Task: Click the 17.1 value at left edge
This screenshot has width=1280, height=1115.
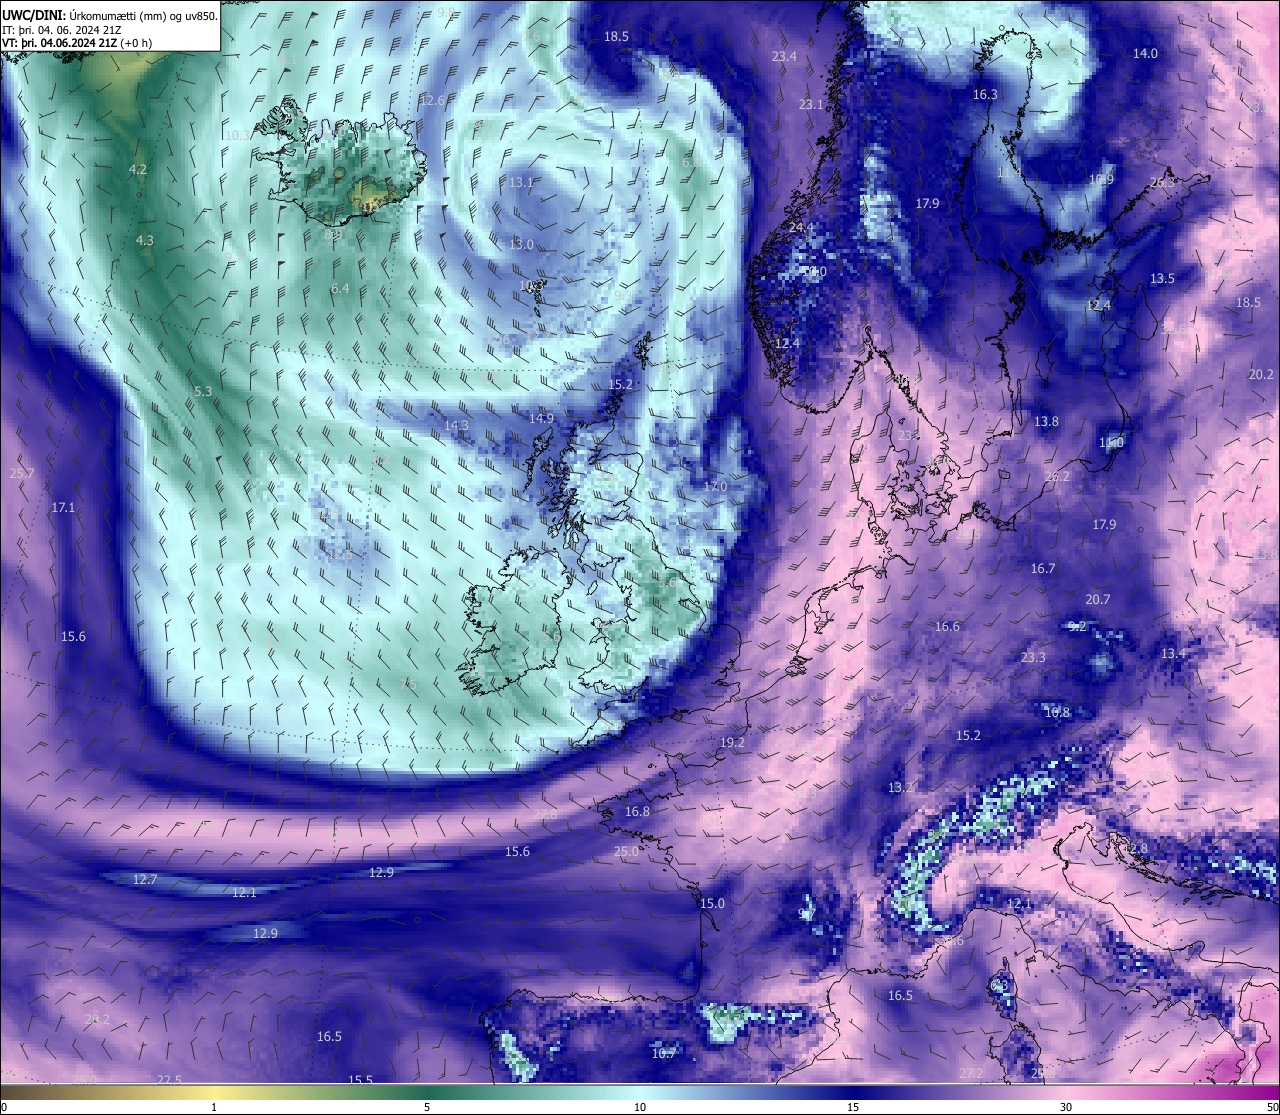Action: 63,508
